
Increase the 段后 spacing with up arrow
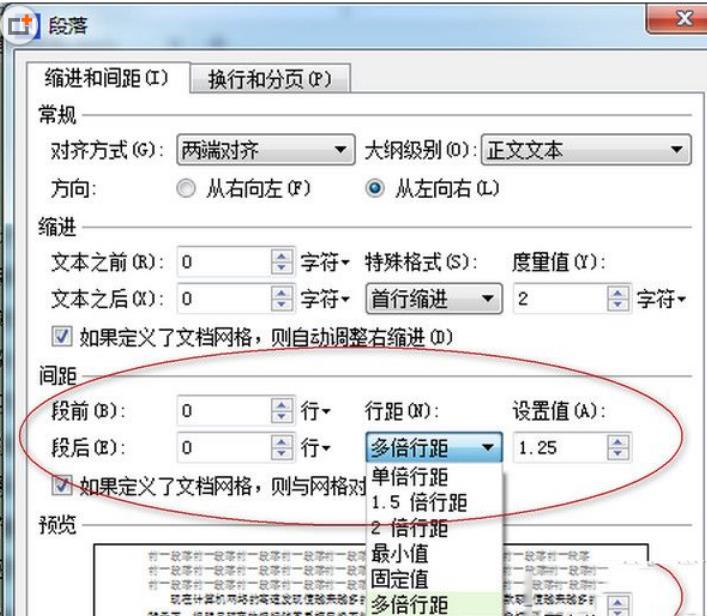[282, 441]
